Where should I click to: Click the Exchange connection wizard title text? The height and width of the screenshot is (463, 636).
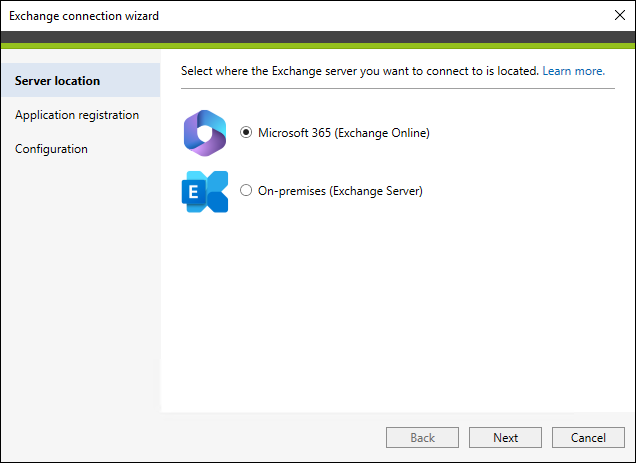(x=84, y=16)
